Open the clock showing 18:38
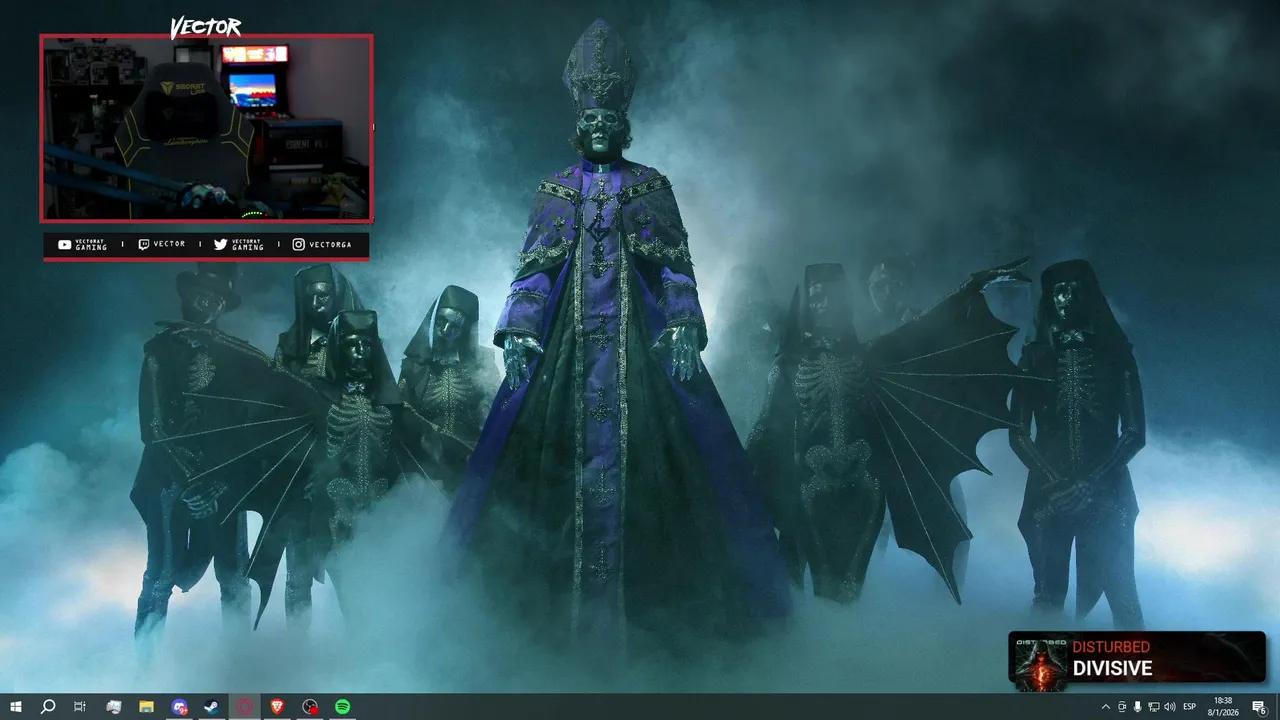 (1222, 706)
